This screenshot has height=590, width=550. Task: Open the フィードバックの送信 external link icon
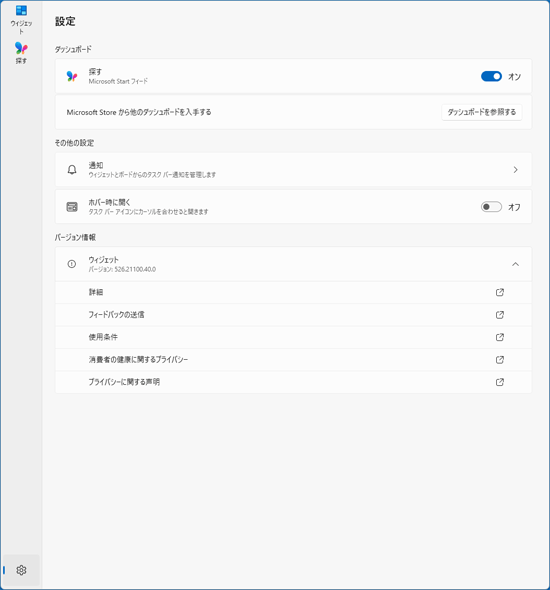coord(500,315)
